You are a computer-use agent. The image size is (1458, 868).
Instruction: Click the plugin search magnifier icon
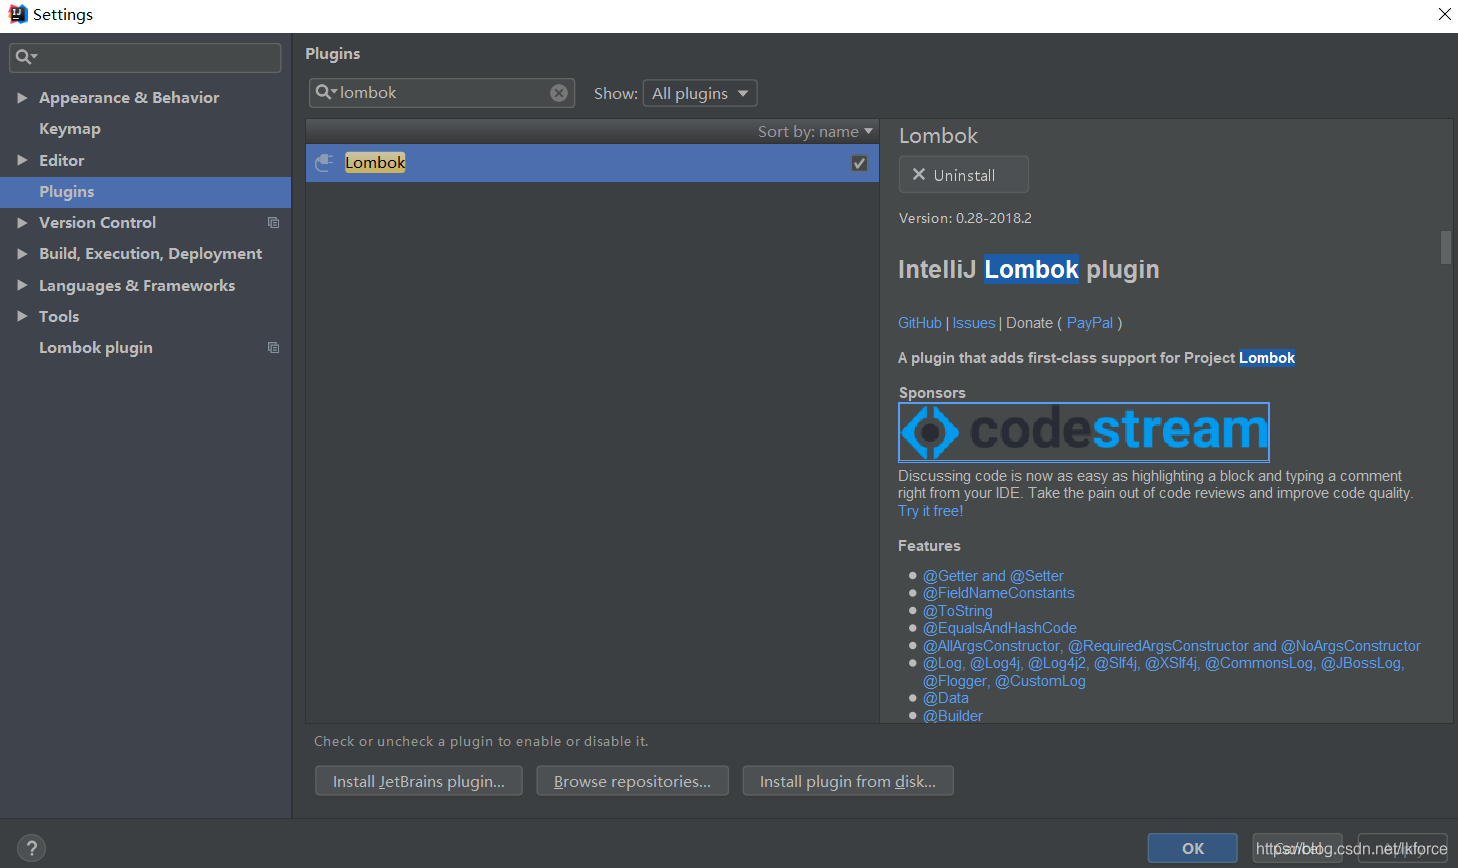click(324, 92)
